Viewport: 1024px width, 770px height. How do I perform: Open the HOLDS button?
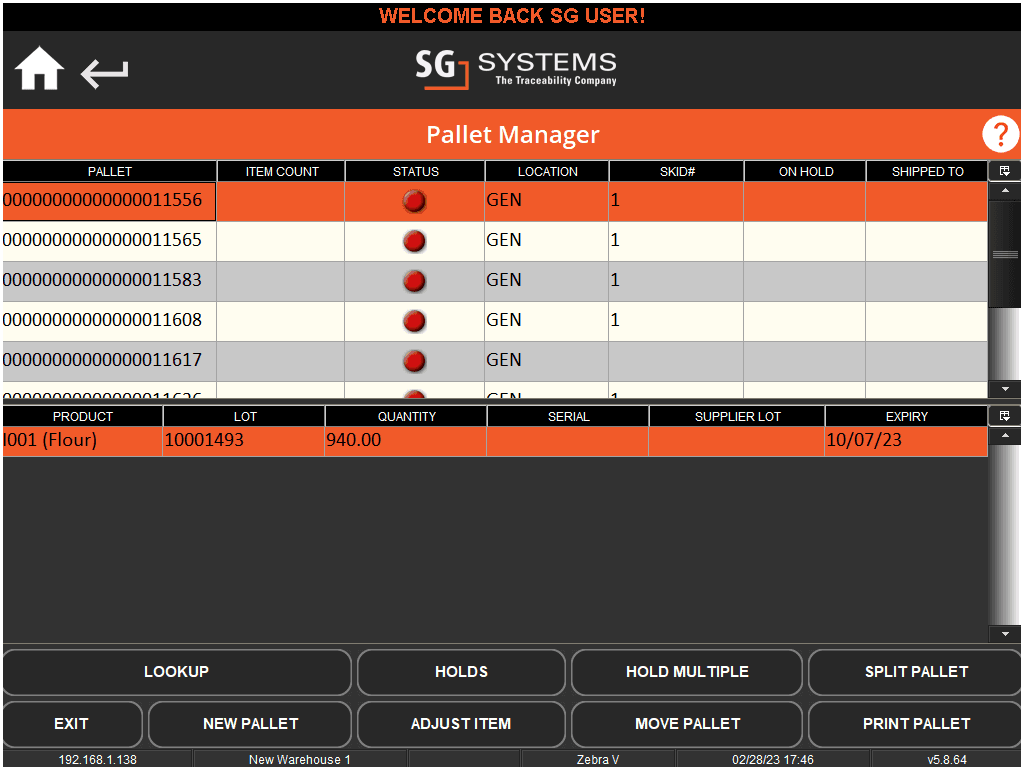(x=461, y=672)
